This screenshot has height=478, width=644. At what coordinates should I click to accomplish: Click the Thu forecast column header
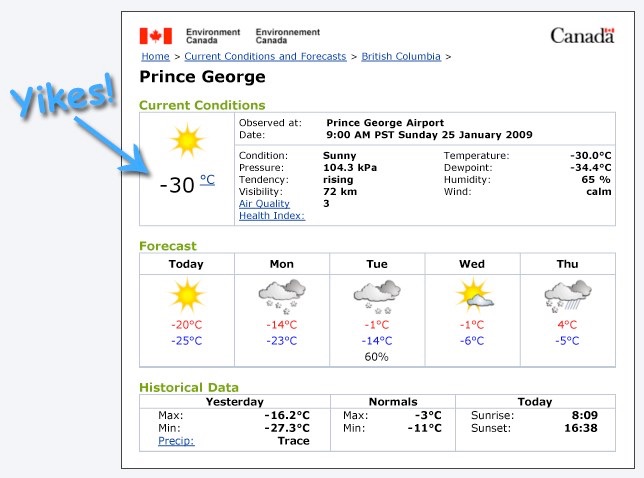pos(567,264)
